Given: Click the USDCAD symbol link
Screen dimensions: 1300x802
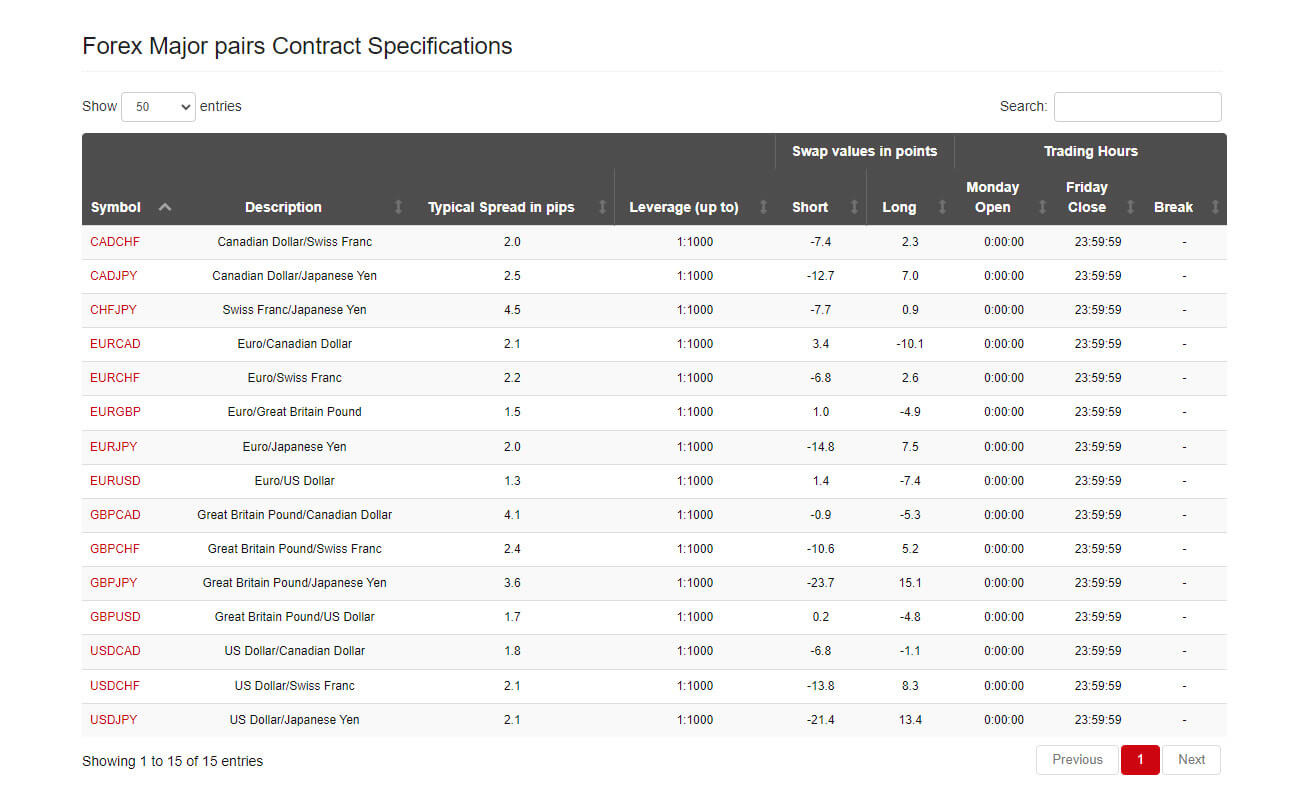Looking at the screenshot, I should [x=115, y=651].
